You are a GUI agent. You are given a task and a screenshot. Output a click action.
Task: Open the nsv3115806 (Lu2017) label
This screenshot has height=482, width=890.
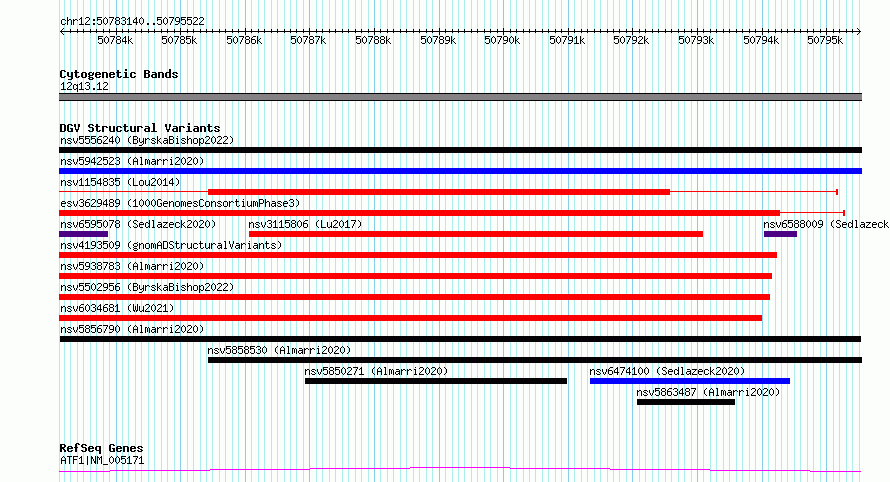tap(305, 224)
